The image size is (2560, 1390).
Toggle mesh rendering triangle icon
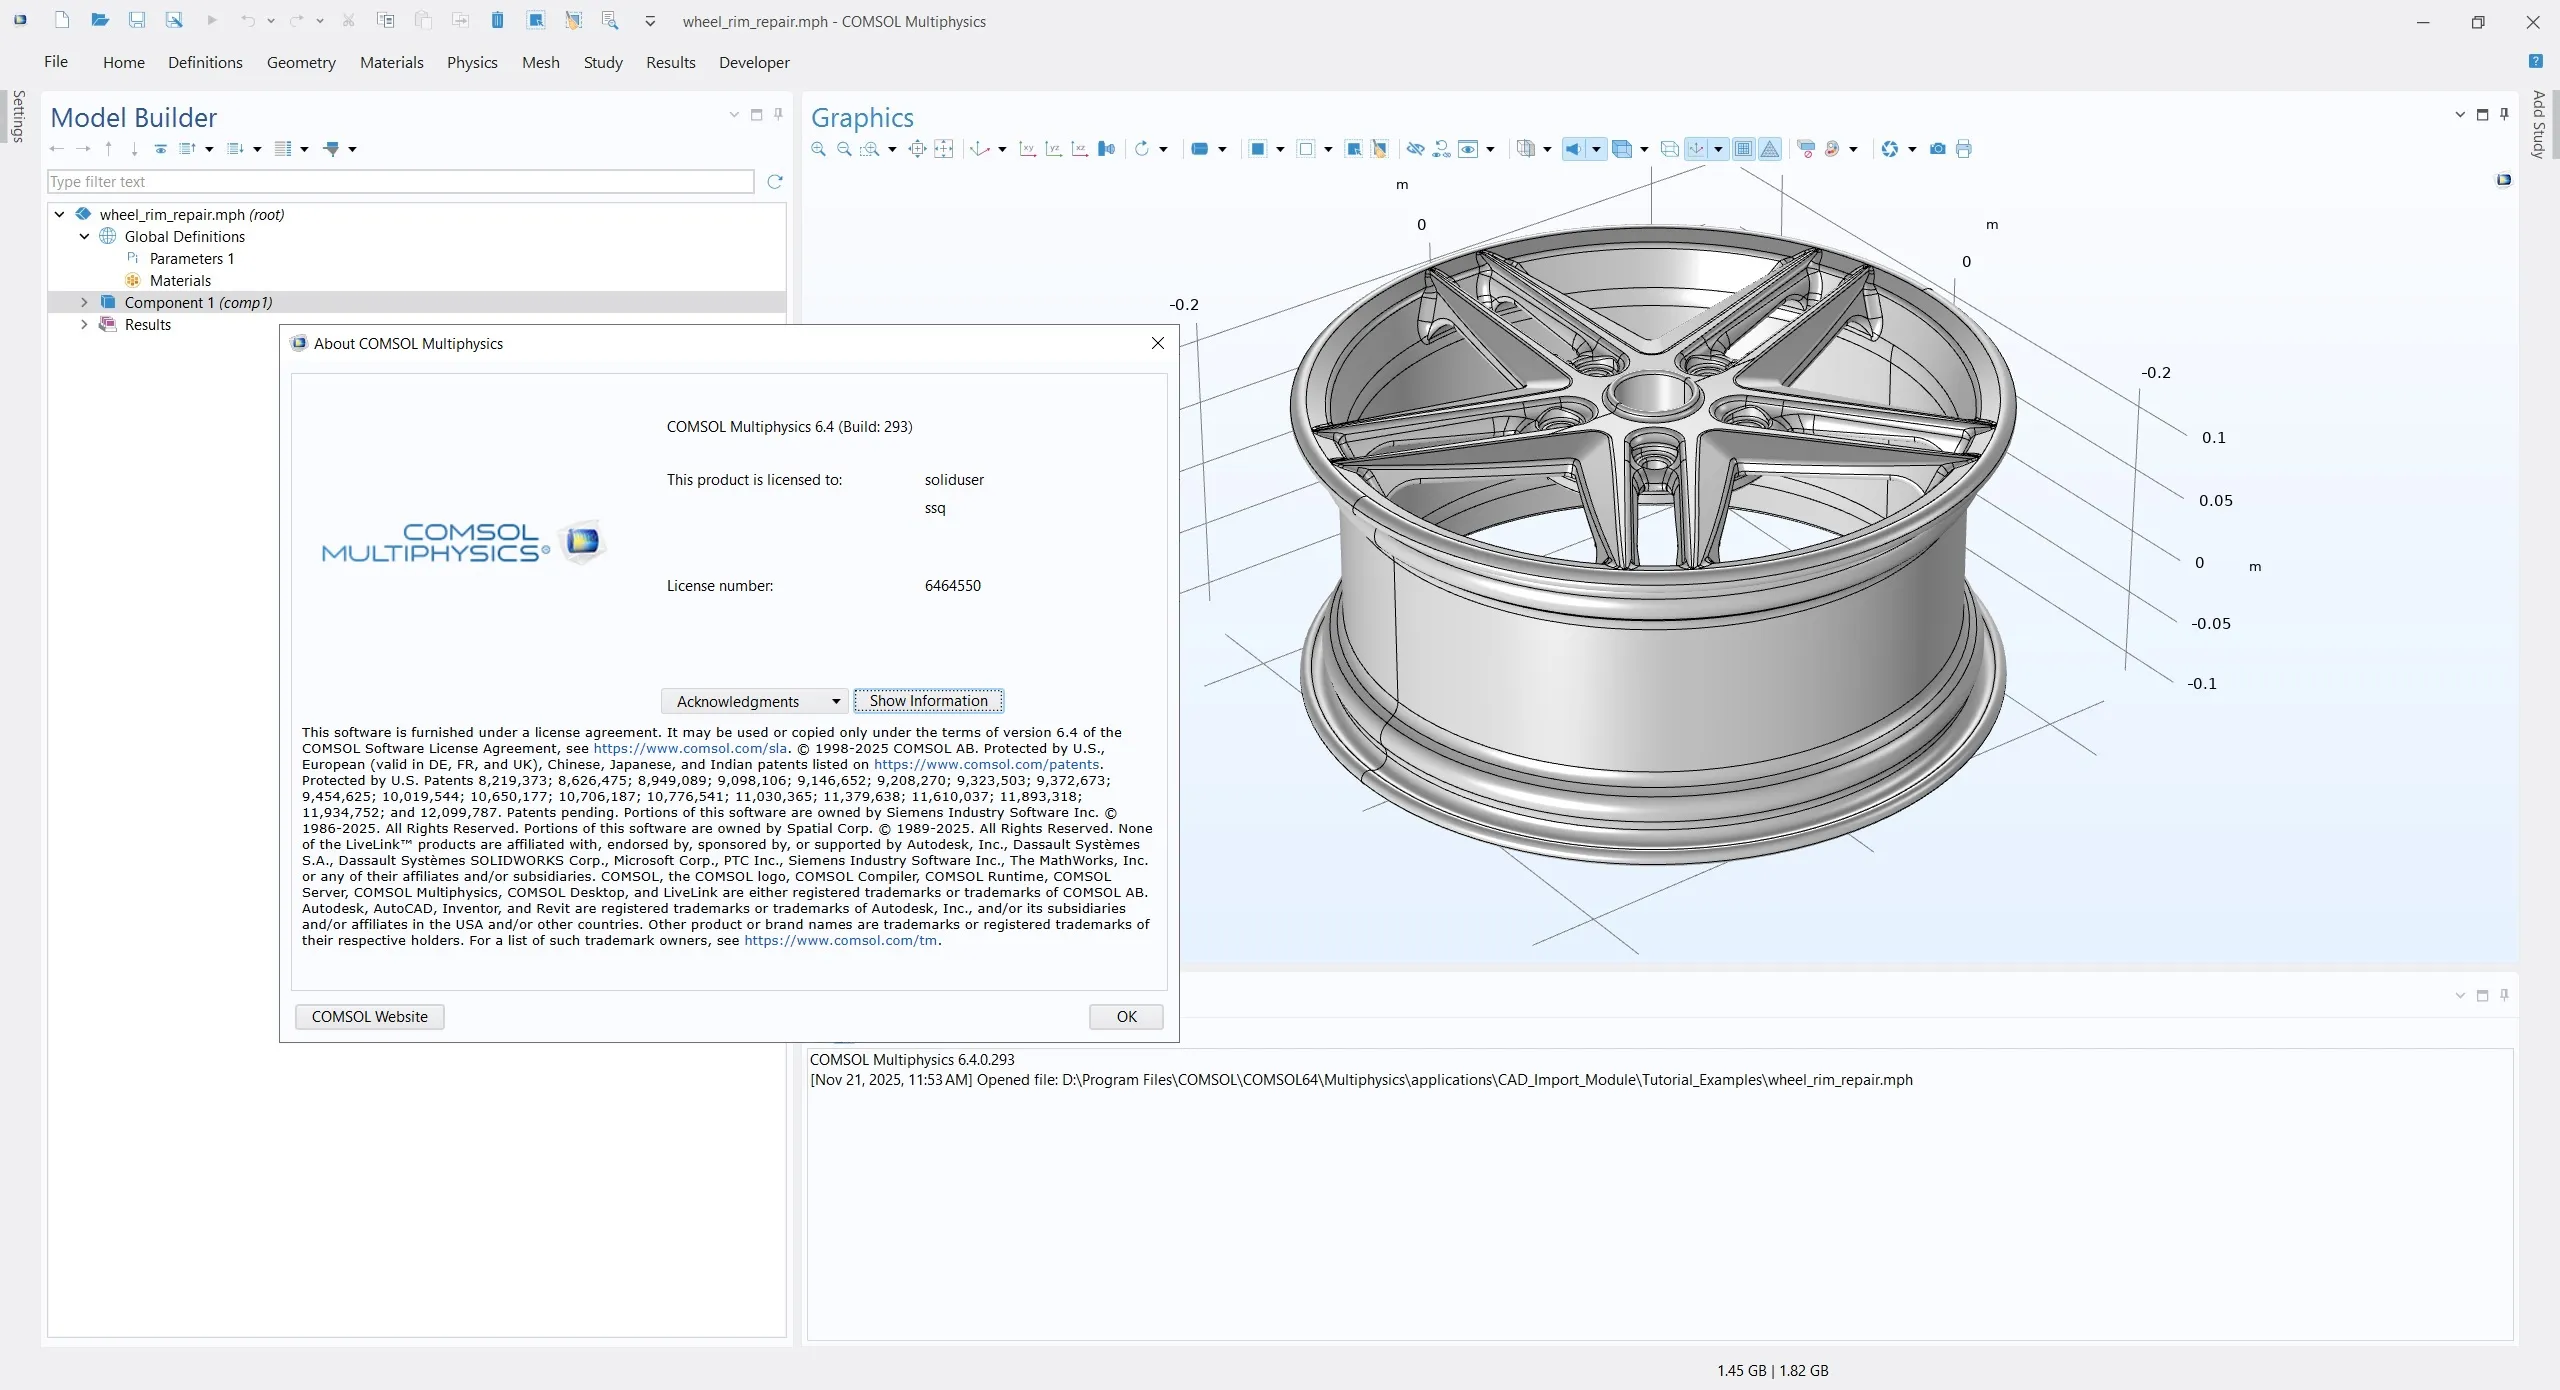(x=1770, y=149)
